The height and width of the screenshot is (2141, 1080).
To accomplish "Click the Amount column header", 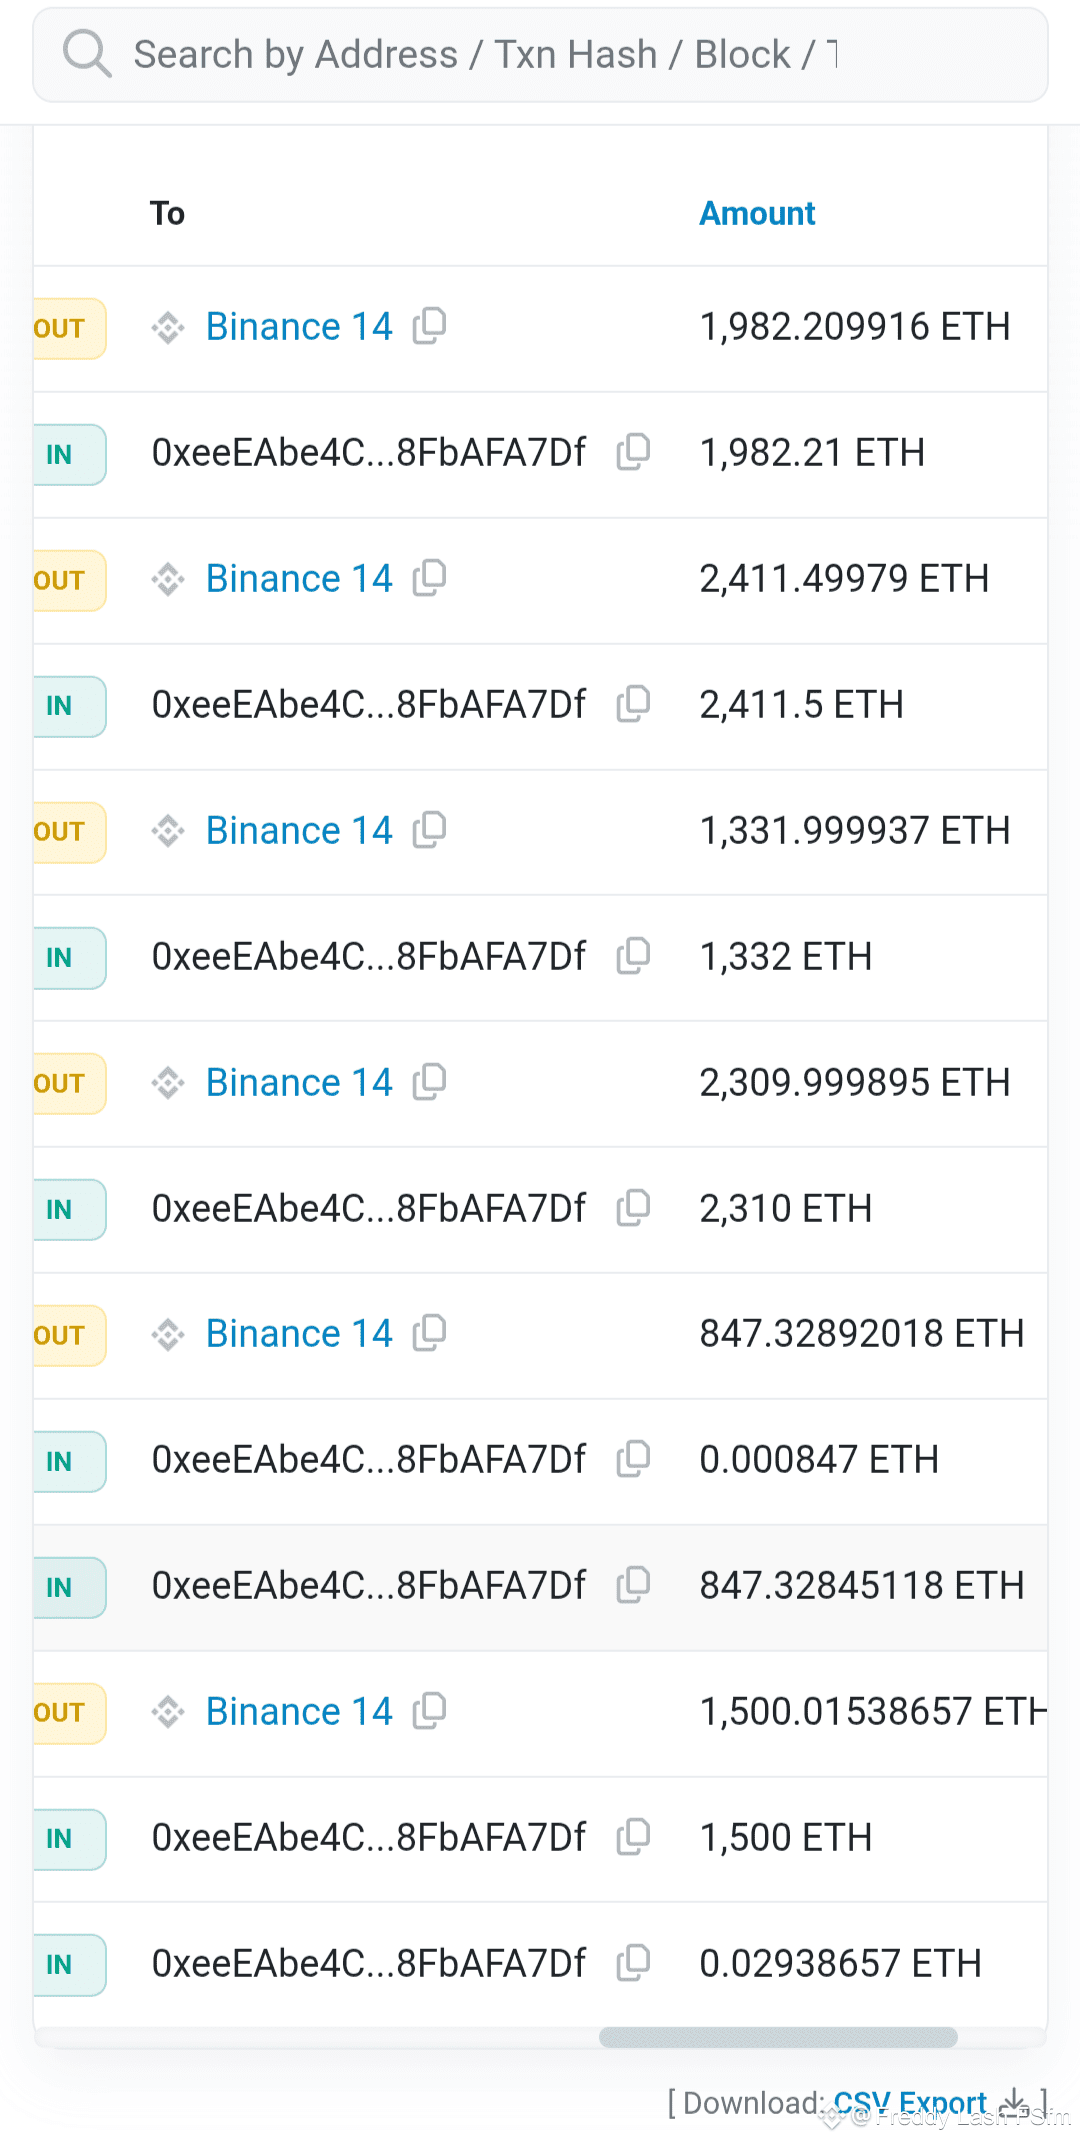I will point(757,213).
